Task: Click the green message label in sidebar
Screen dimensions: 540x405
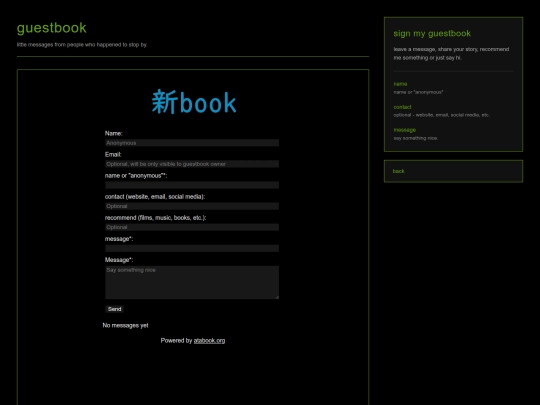Action: click(405, 130)
